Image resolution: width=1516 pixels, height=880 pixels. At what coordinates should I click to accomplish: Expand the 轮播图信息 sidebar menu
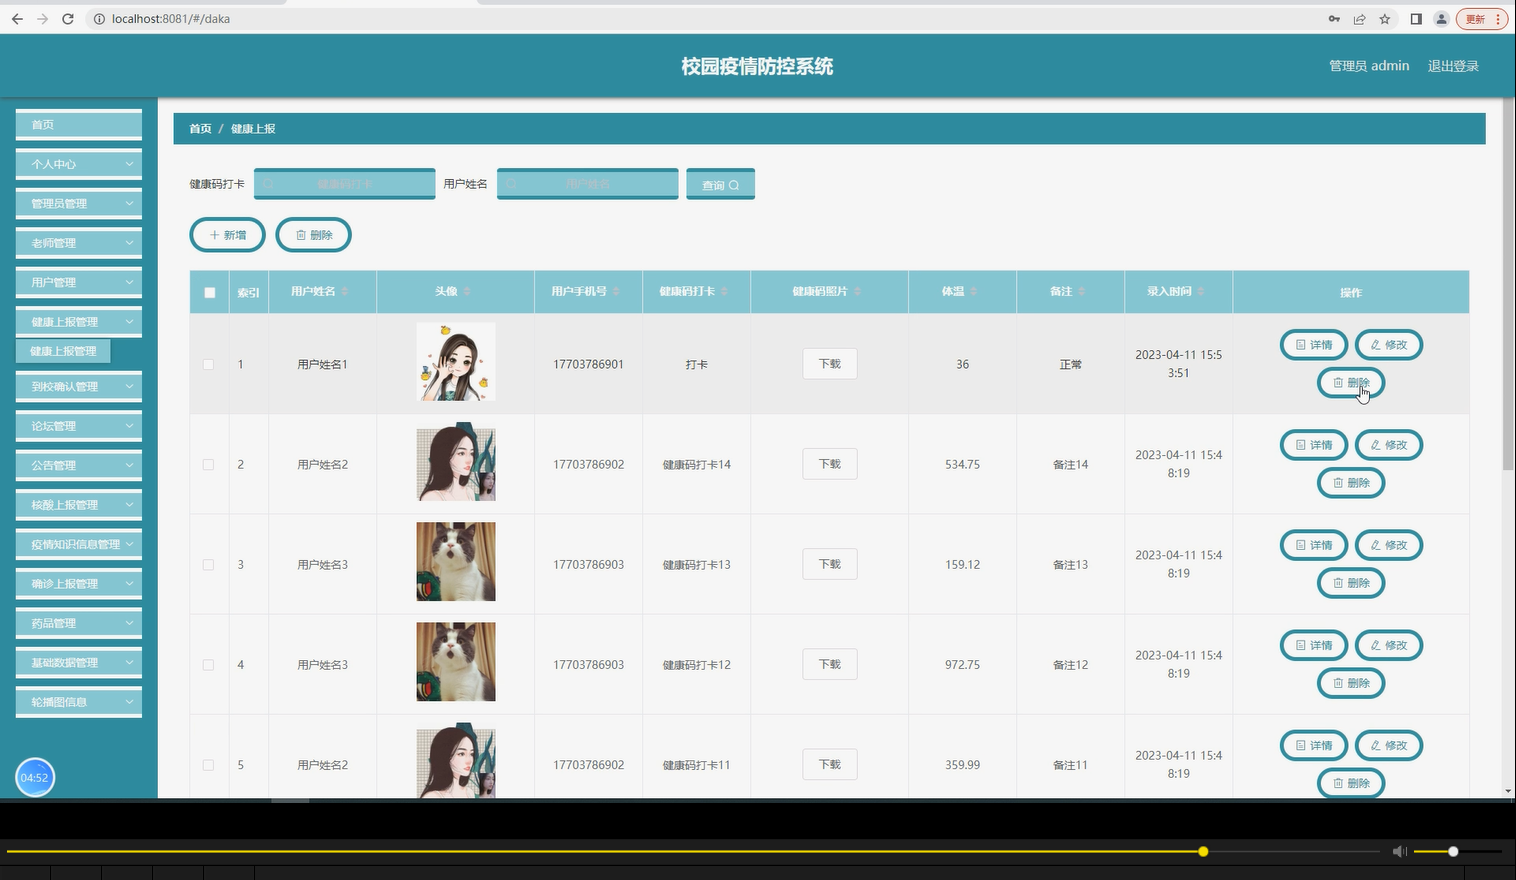[79, 702]
